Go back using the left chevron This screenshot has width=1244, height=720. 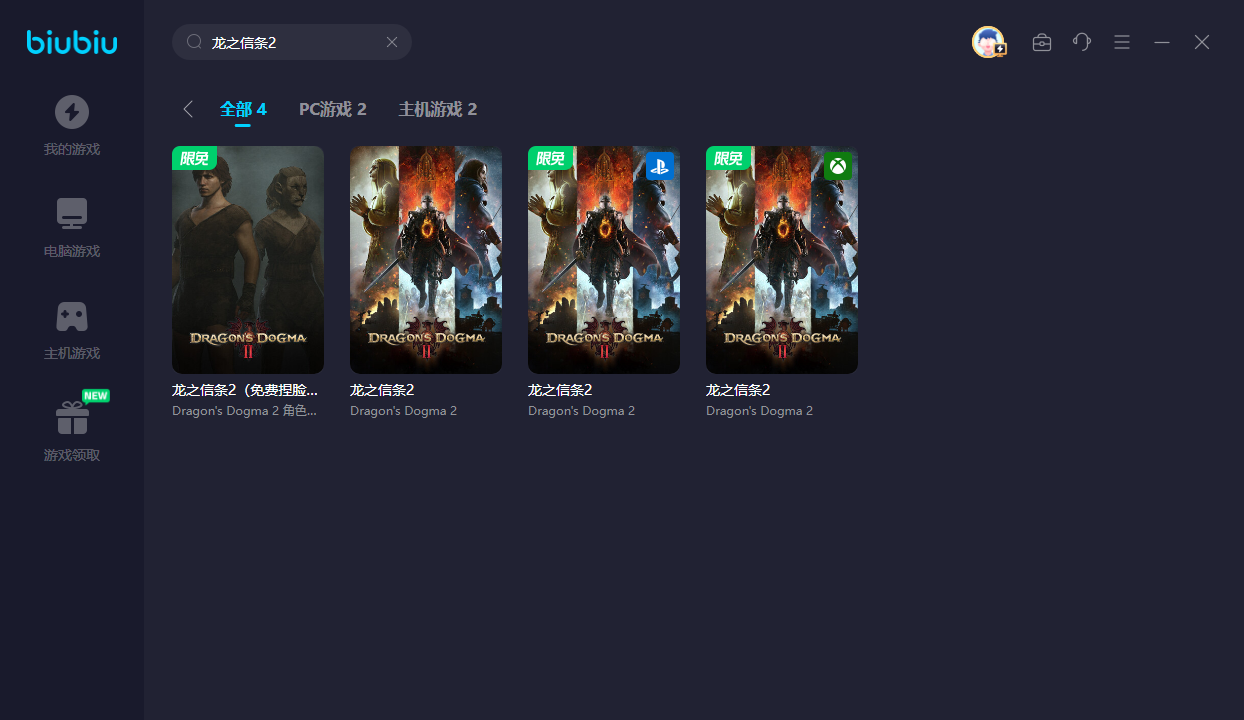coord(188,109)
